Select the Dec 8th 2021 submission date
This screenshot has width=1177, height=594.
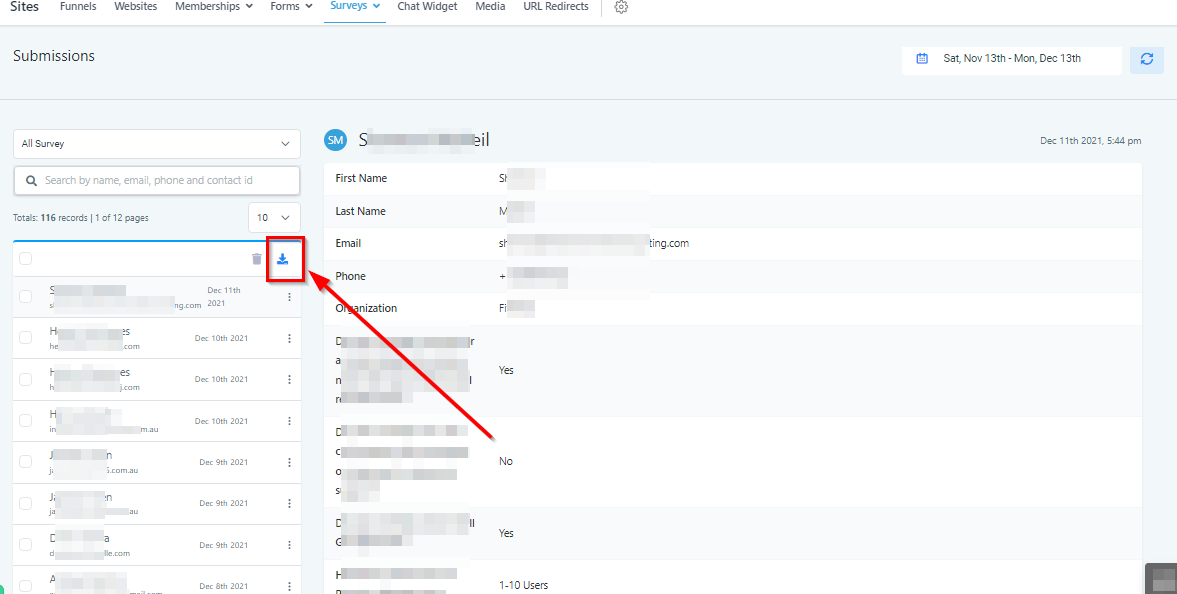[x=224, y=586]
